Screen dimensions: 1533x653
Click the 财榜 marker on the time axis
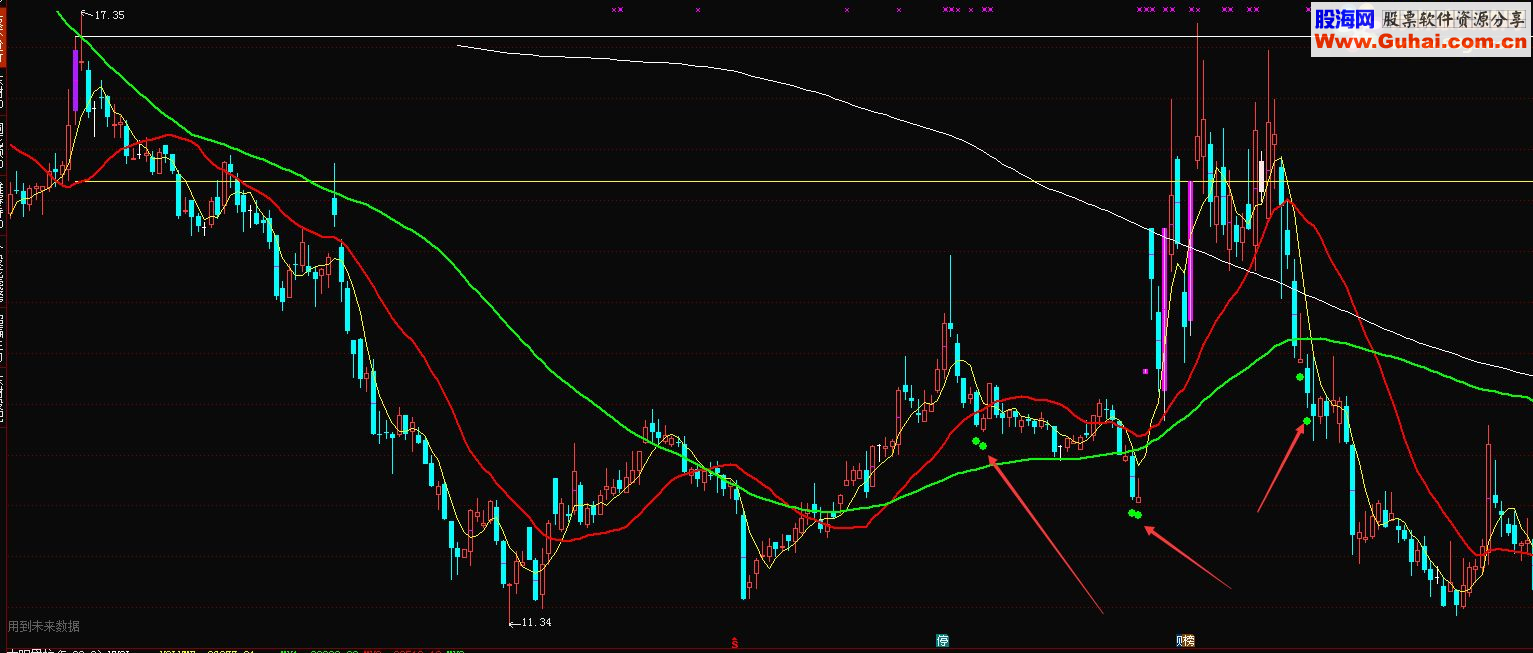[1185, 640]
